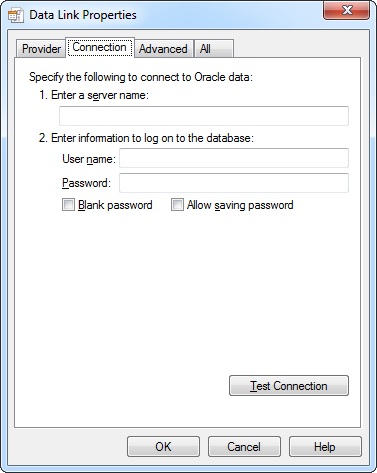Tick Allow saving password checkbox

[177, 205]
